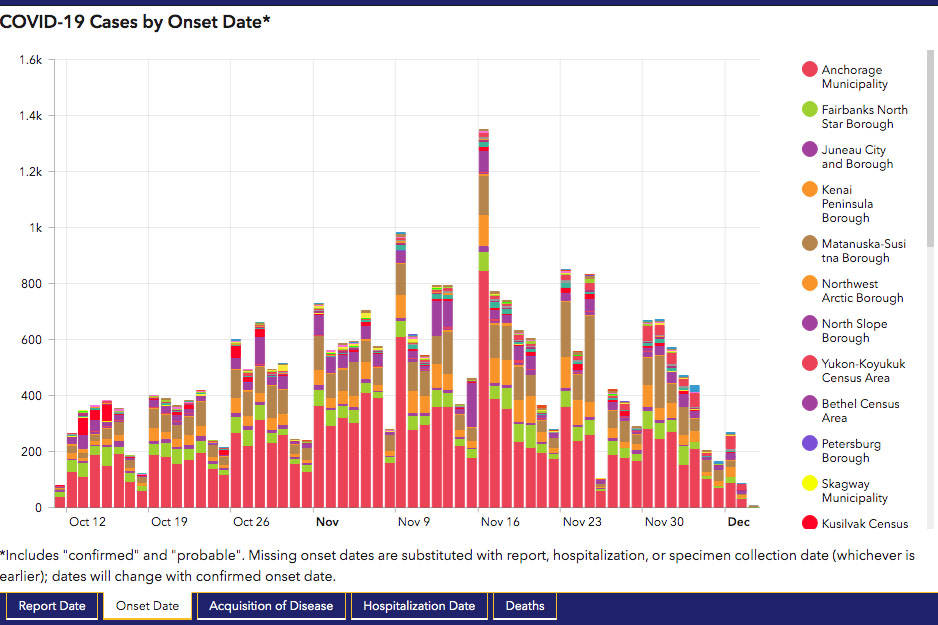Select the Onset Date tab
This screenshot has height=625, width=938.
(x=147, y=606)
